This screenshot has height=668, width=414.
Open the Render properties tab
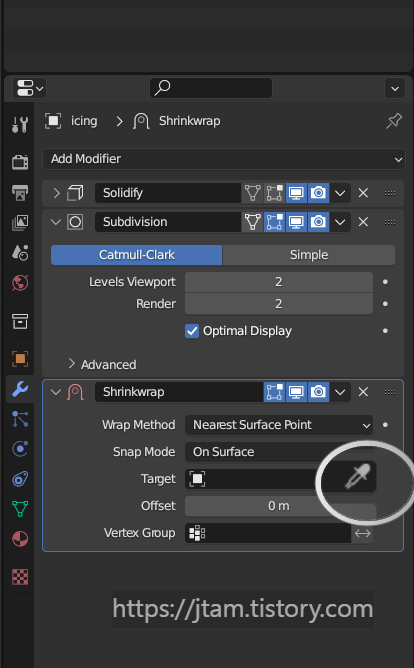click(20, 162)
